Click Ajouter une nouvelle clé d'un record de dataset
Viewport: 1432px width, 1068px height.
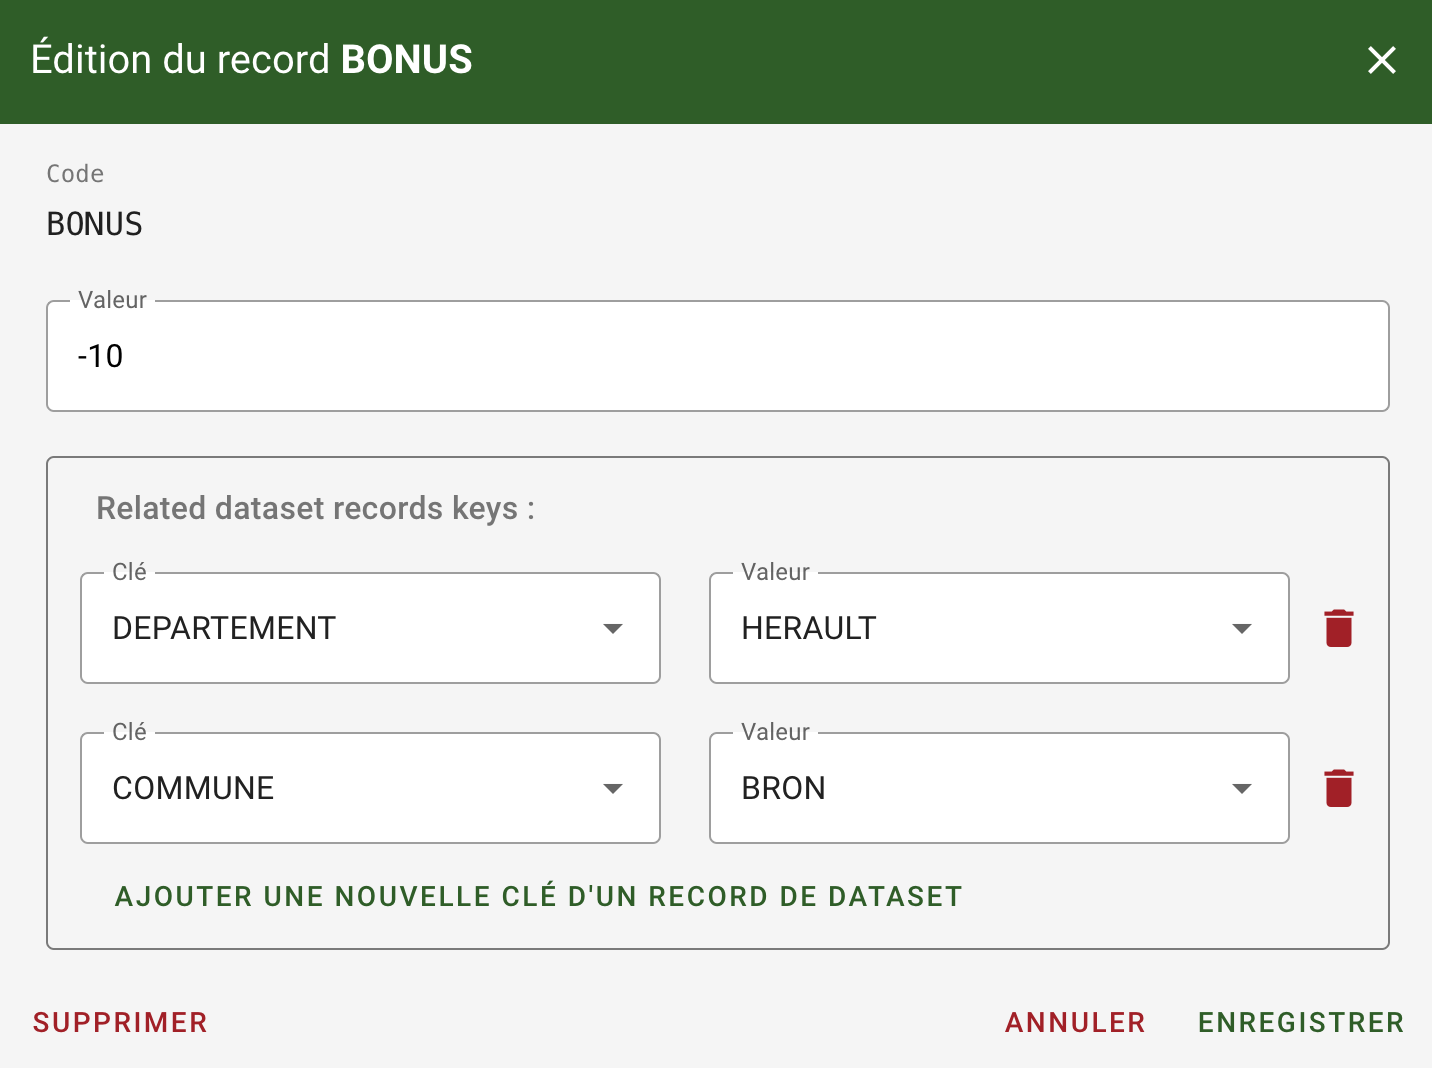(538, 896)
